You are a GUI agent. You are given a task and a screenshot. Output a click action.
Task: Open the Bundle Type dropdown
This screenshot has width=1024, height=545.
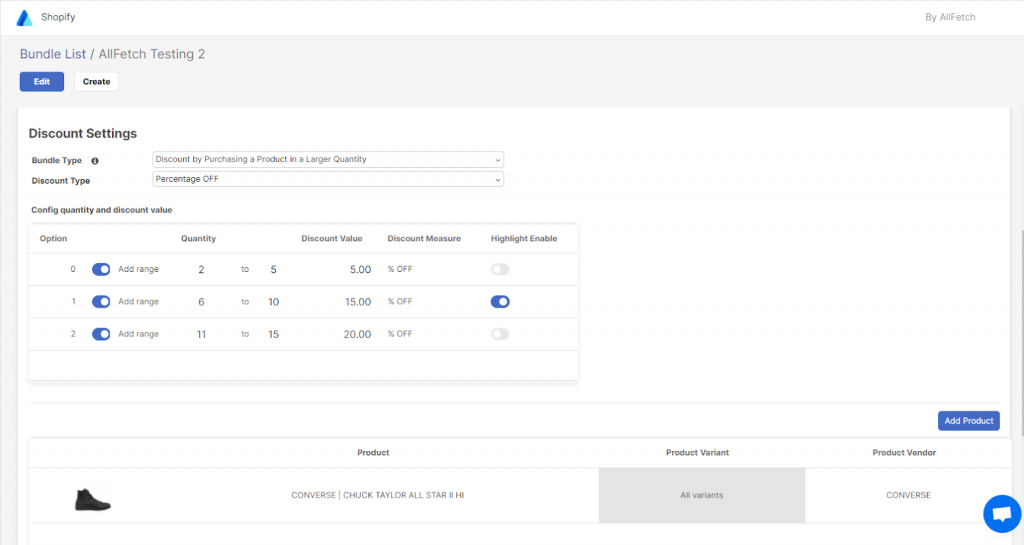click(x=328, y=159)
